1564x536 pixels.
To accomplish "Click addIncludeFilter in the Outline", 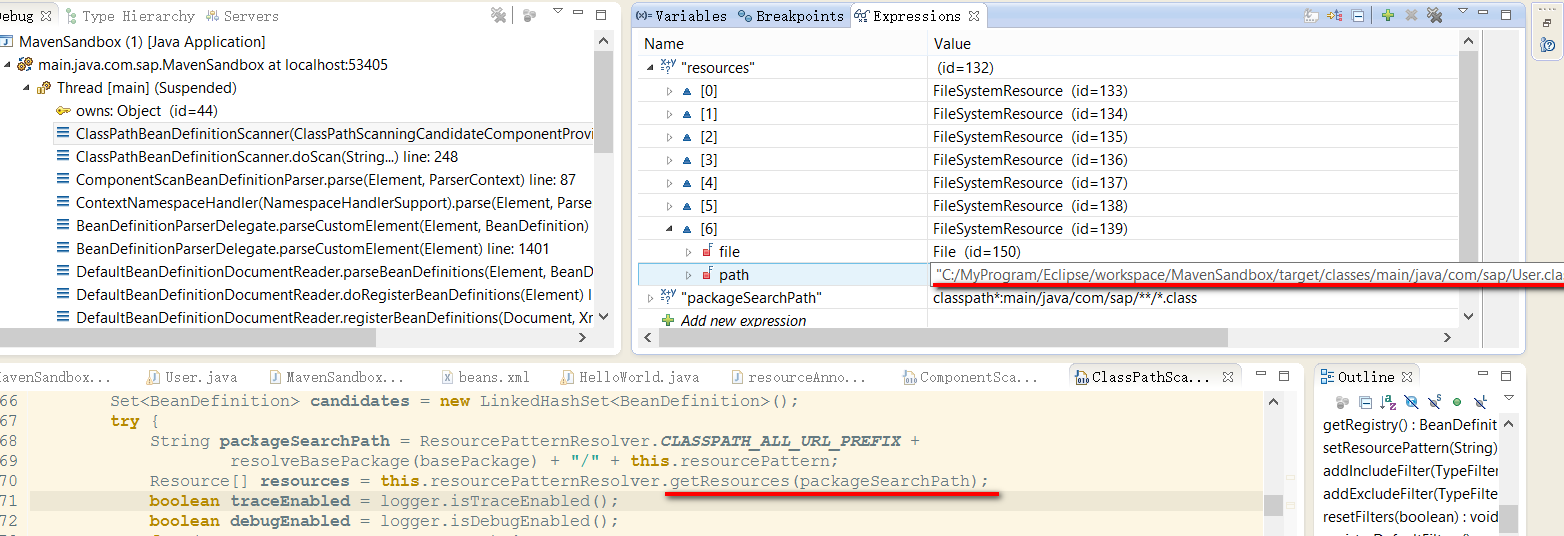I will tap(1409, 471).
